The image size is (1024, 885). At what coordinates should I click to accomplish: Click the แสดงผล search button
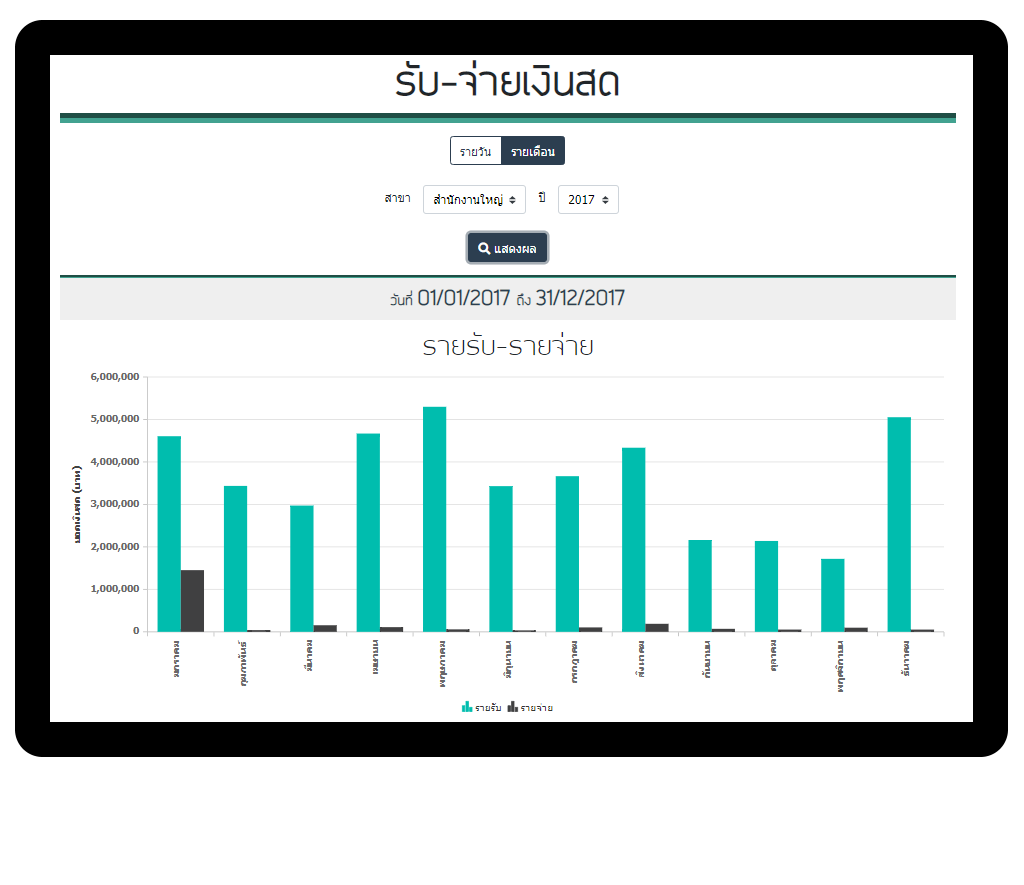(507, 248)
